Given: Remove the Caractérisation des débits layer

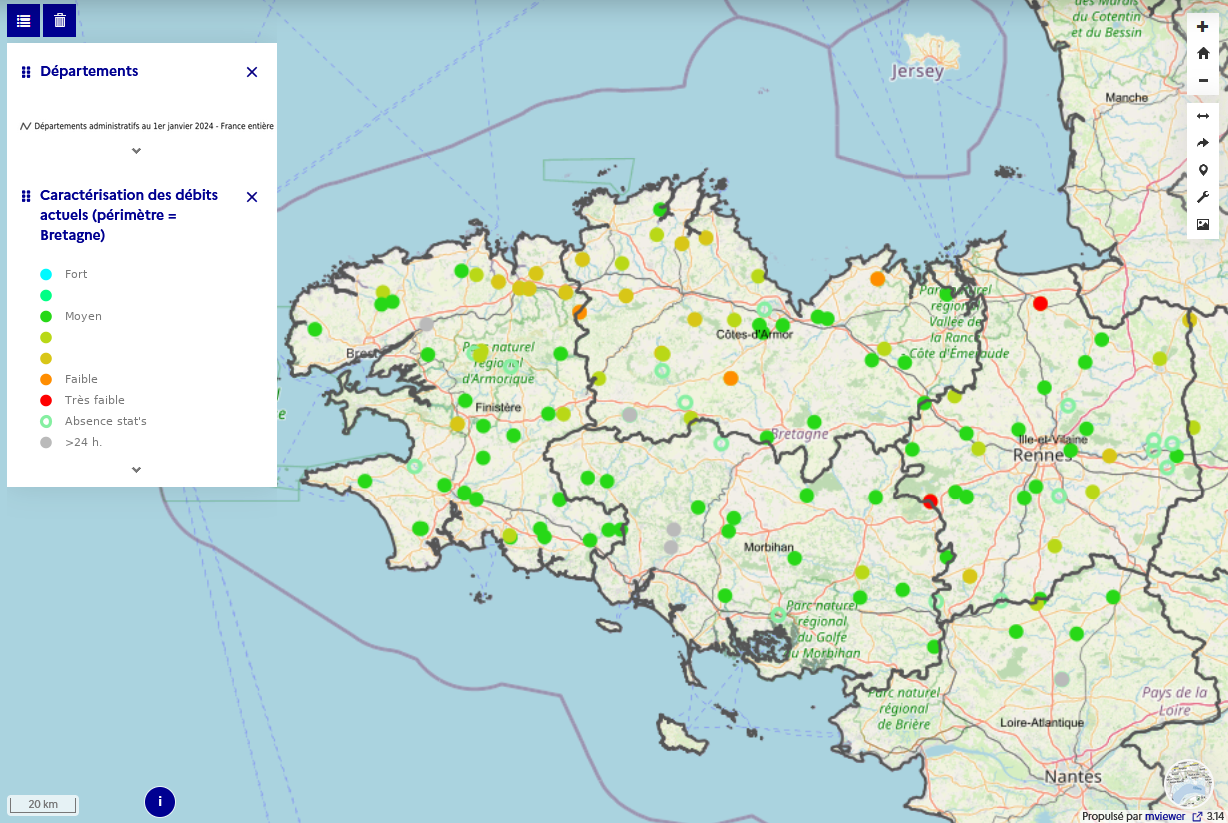Looking at the screenshot, I should tap(252, 197).
